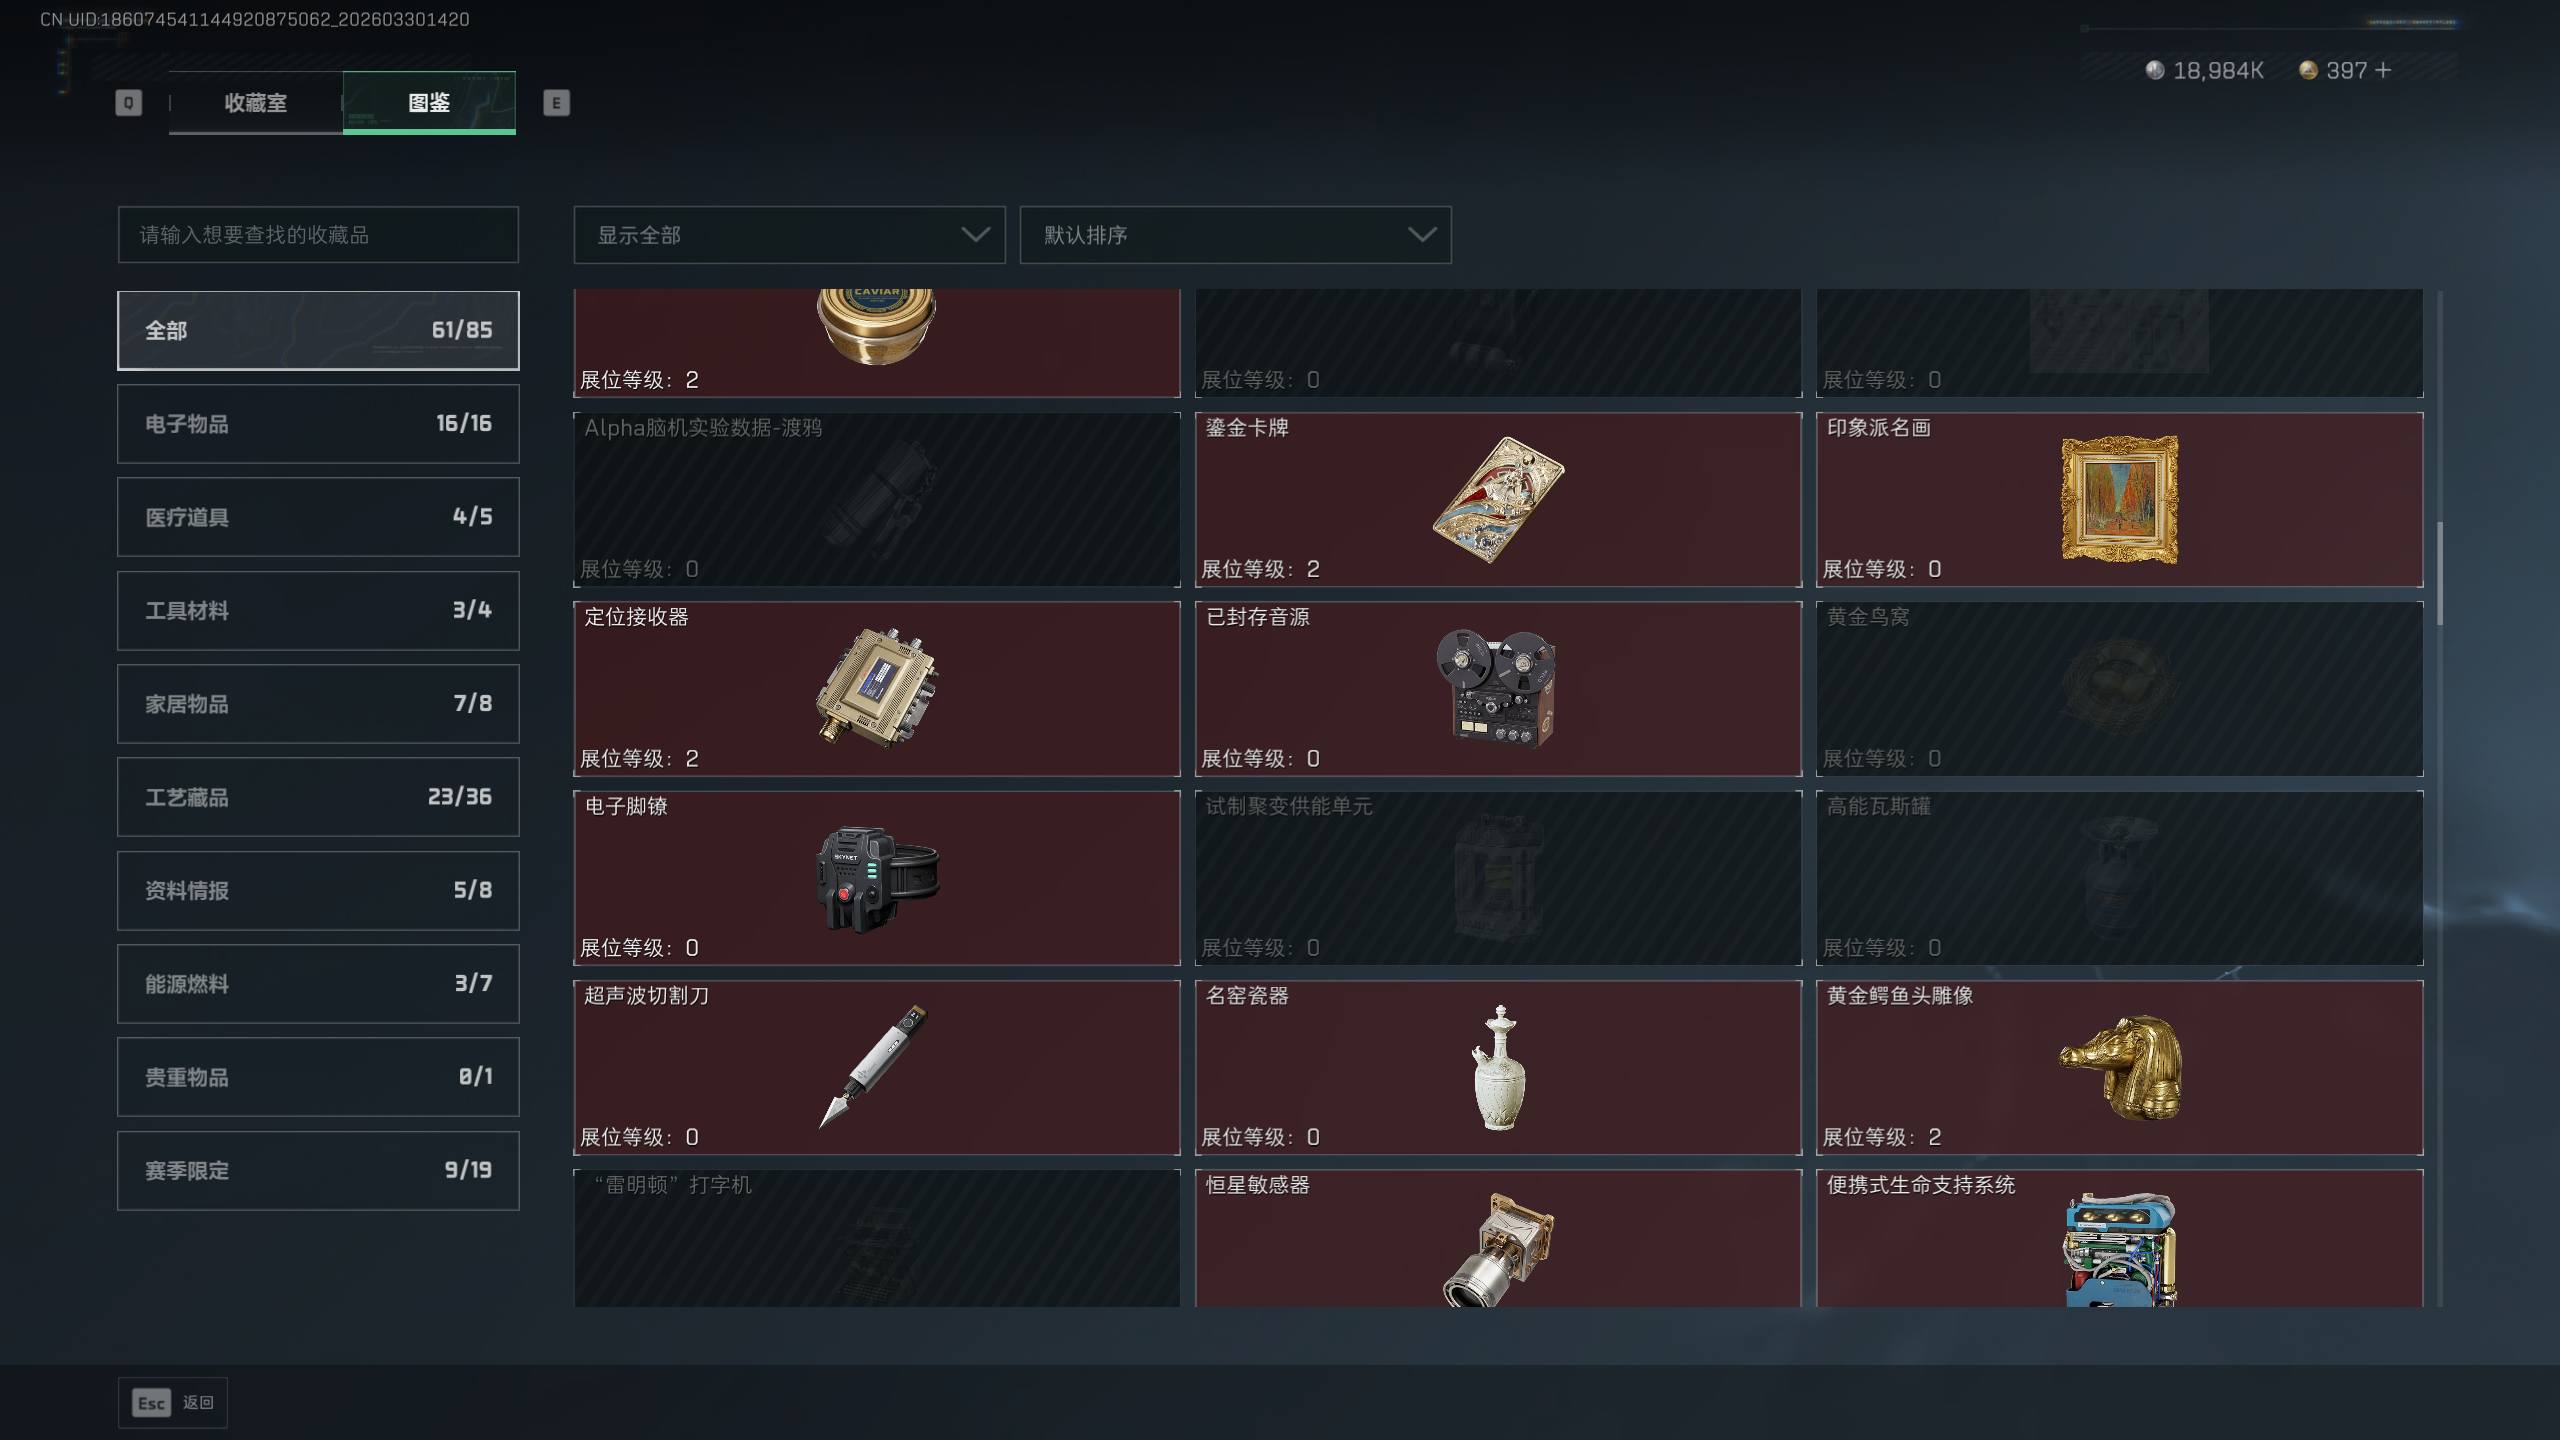This screenshot has height=1440, width=2560.
Task: Open the 默认排序 sort dropdown
Action: (1235, 235)
